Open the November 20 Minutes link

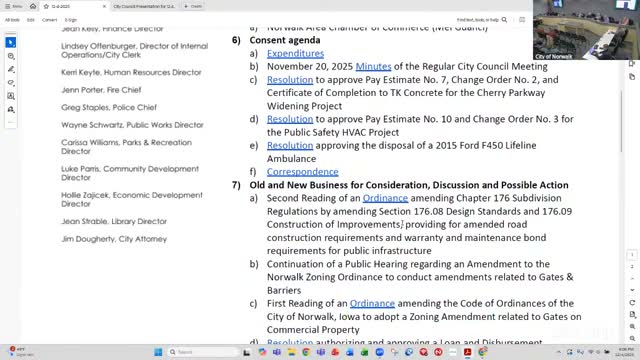coord(373,67)
